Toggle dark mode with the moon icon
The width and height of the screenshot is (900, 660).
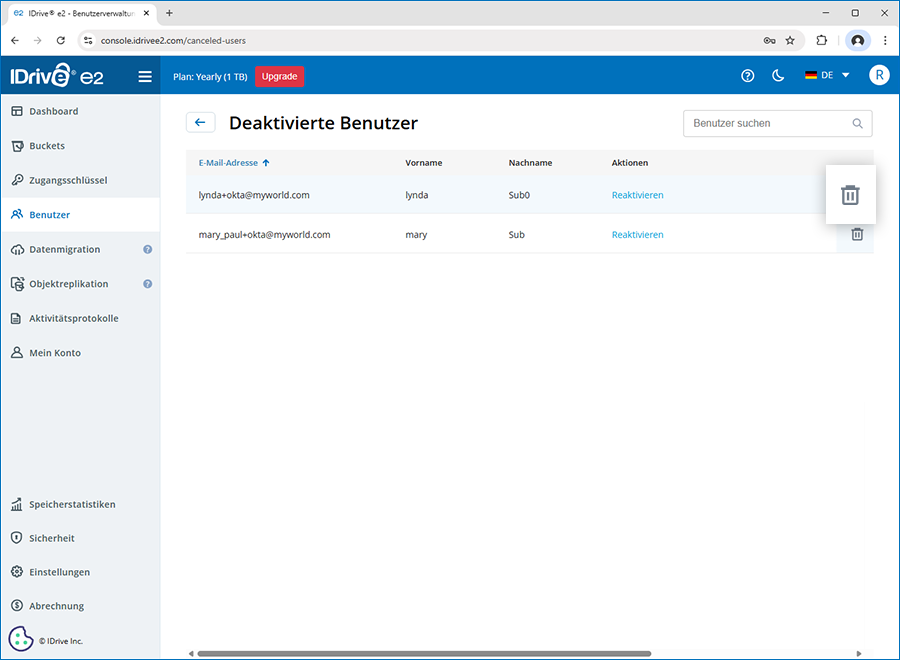[778, 76]
